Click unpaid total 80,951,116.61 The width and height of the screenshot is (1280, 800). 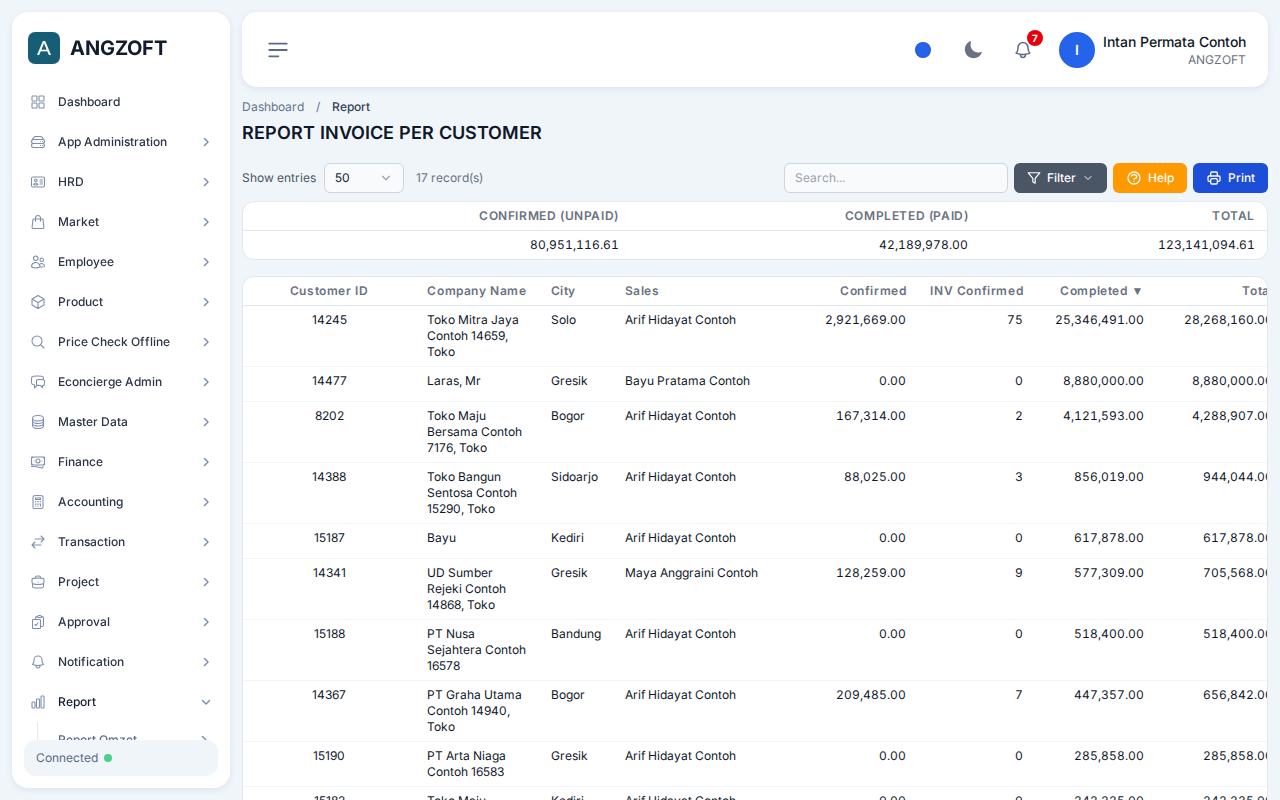(x=574, y=245)
